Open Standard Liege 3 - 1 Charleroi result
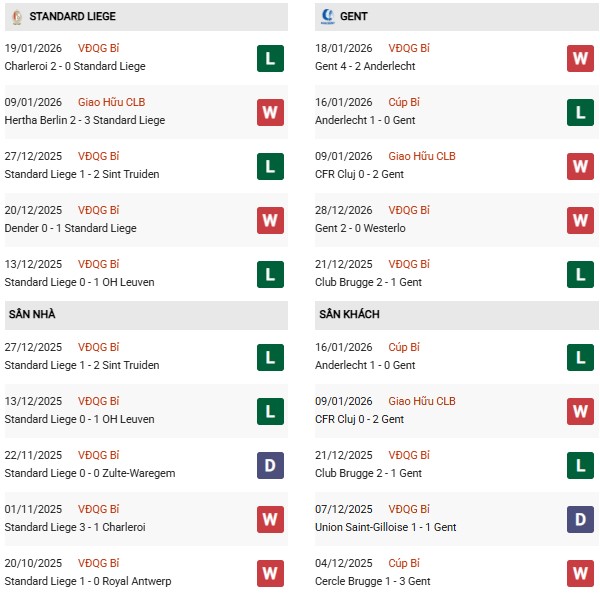Screen dimensions: 600x594 coord(77,527)
